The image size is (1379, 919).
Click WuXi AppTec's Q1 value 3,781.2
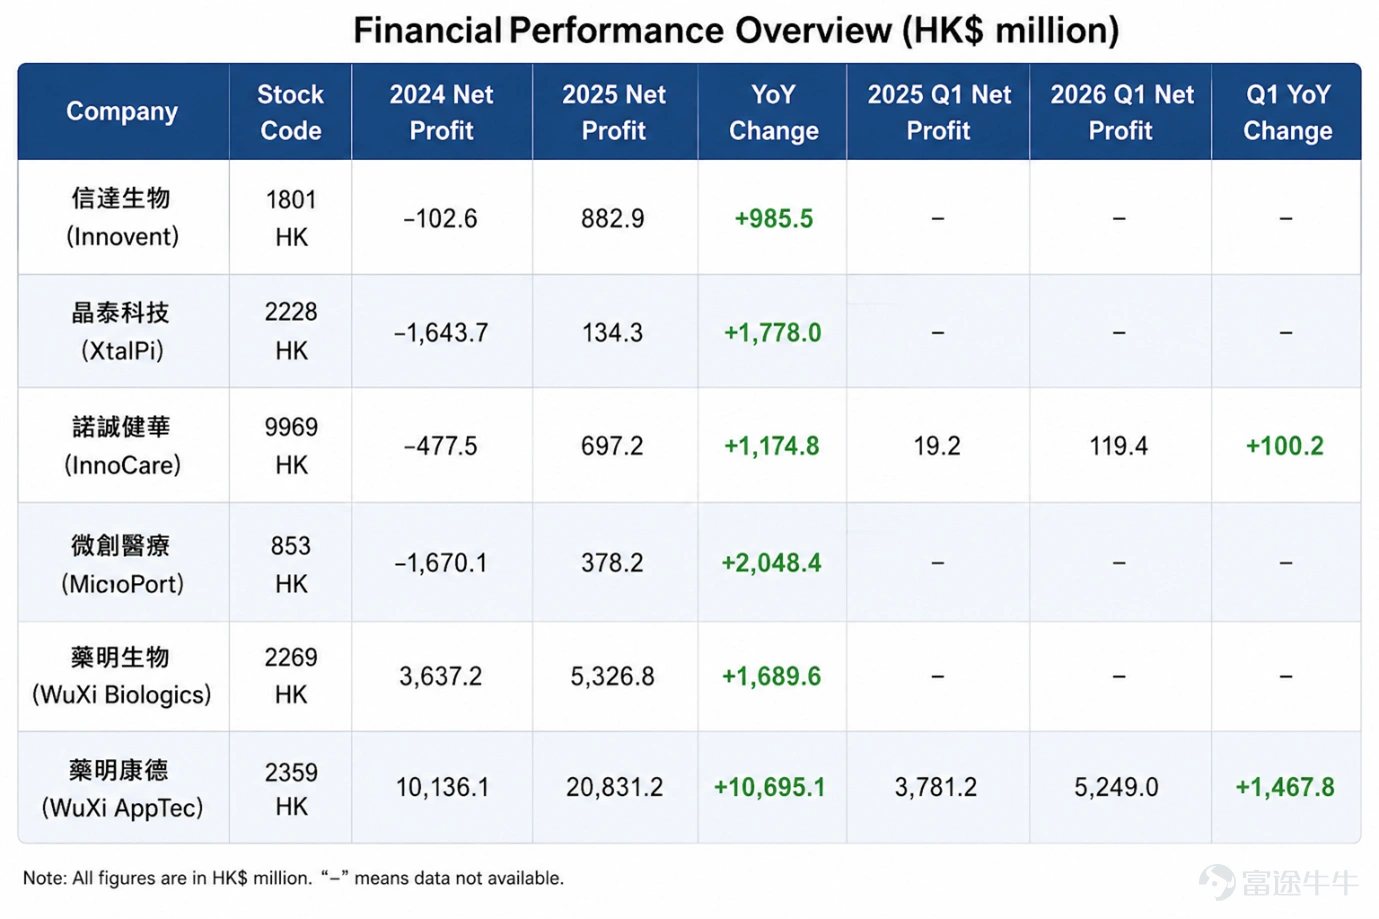pos(936,787)
